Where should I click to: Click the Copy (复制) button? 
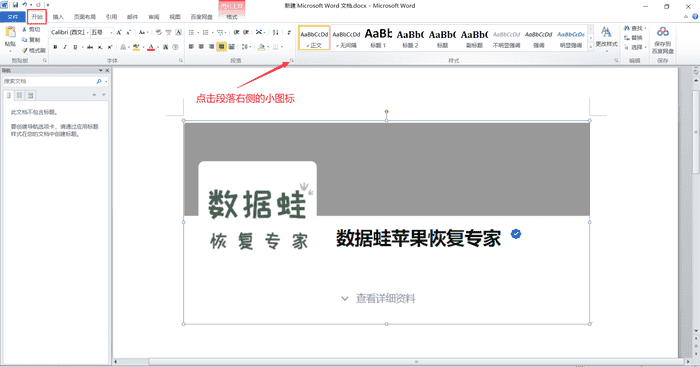click(x=31, y=40)
